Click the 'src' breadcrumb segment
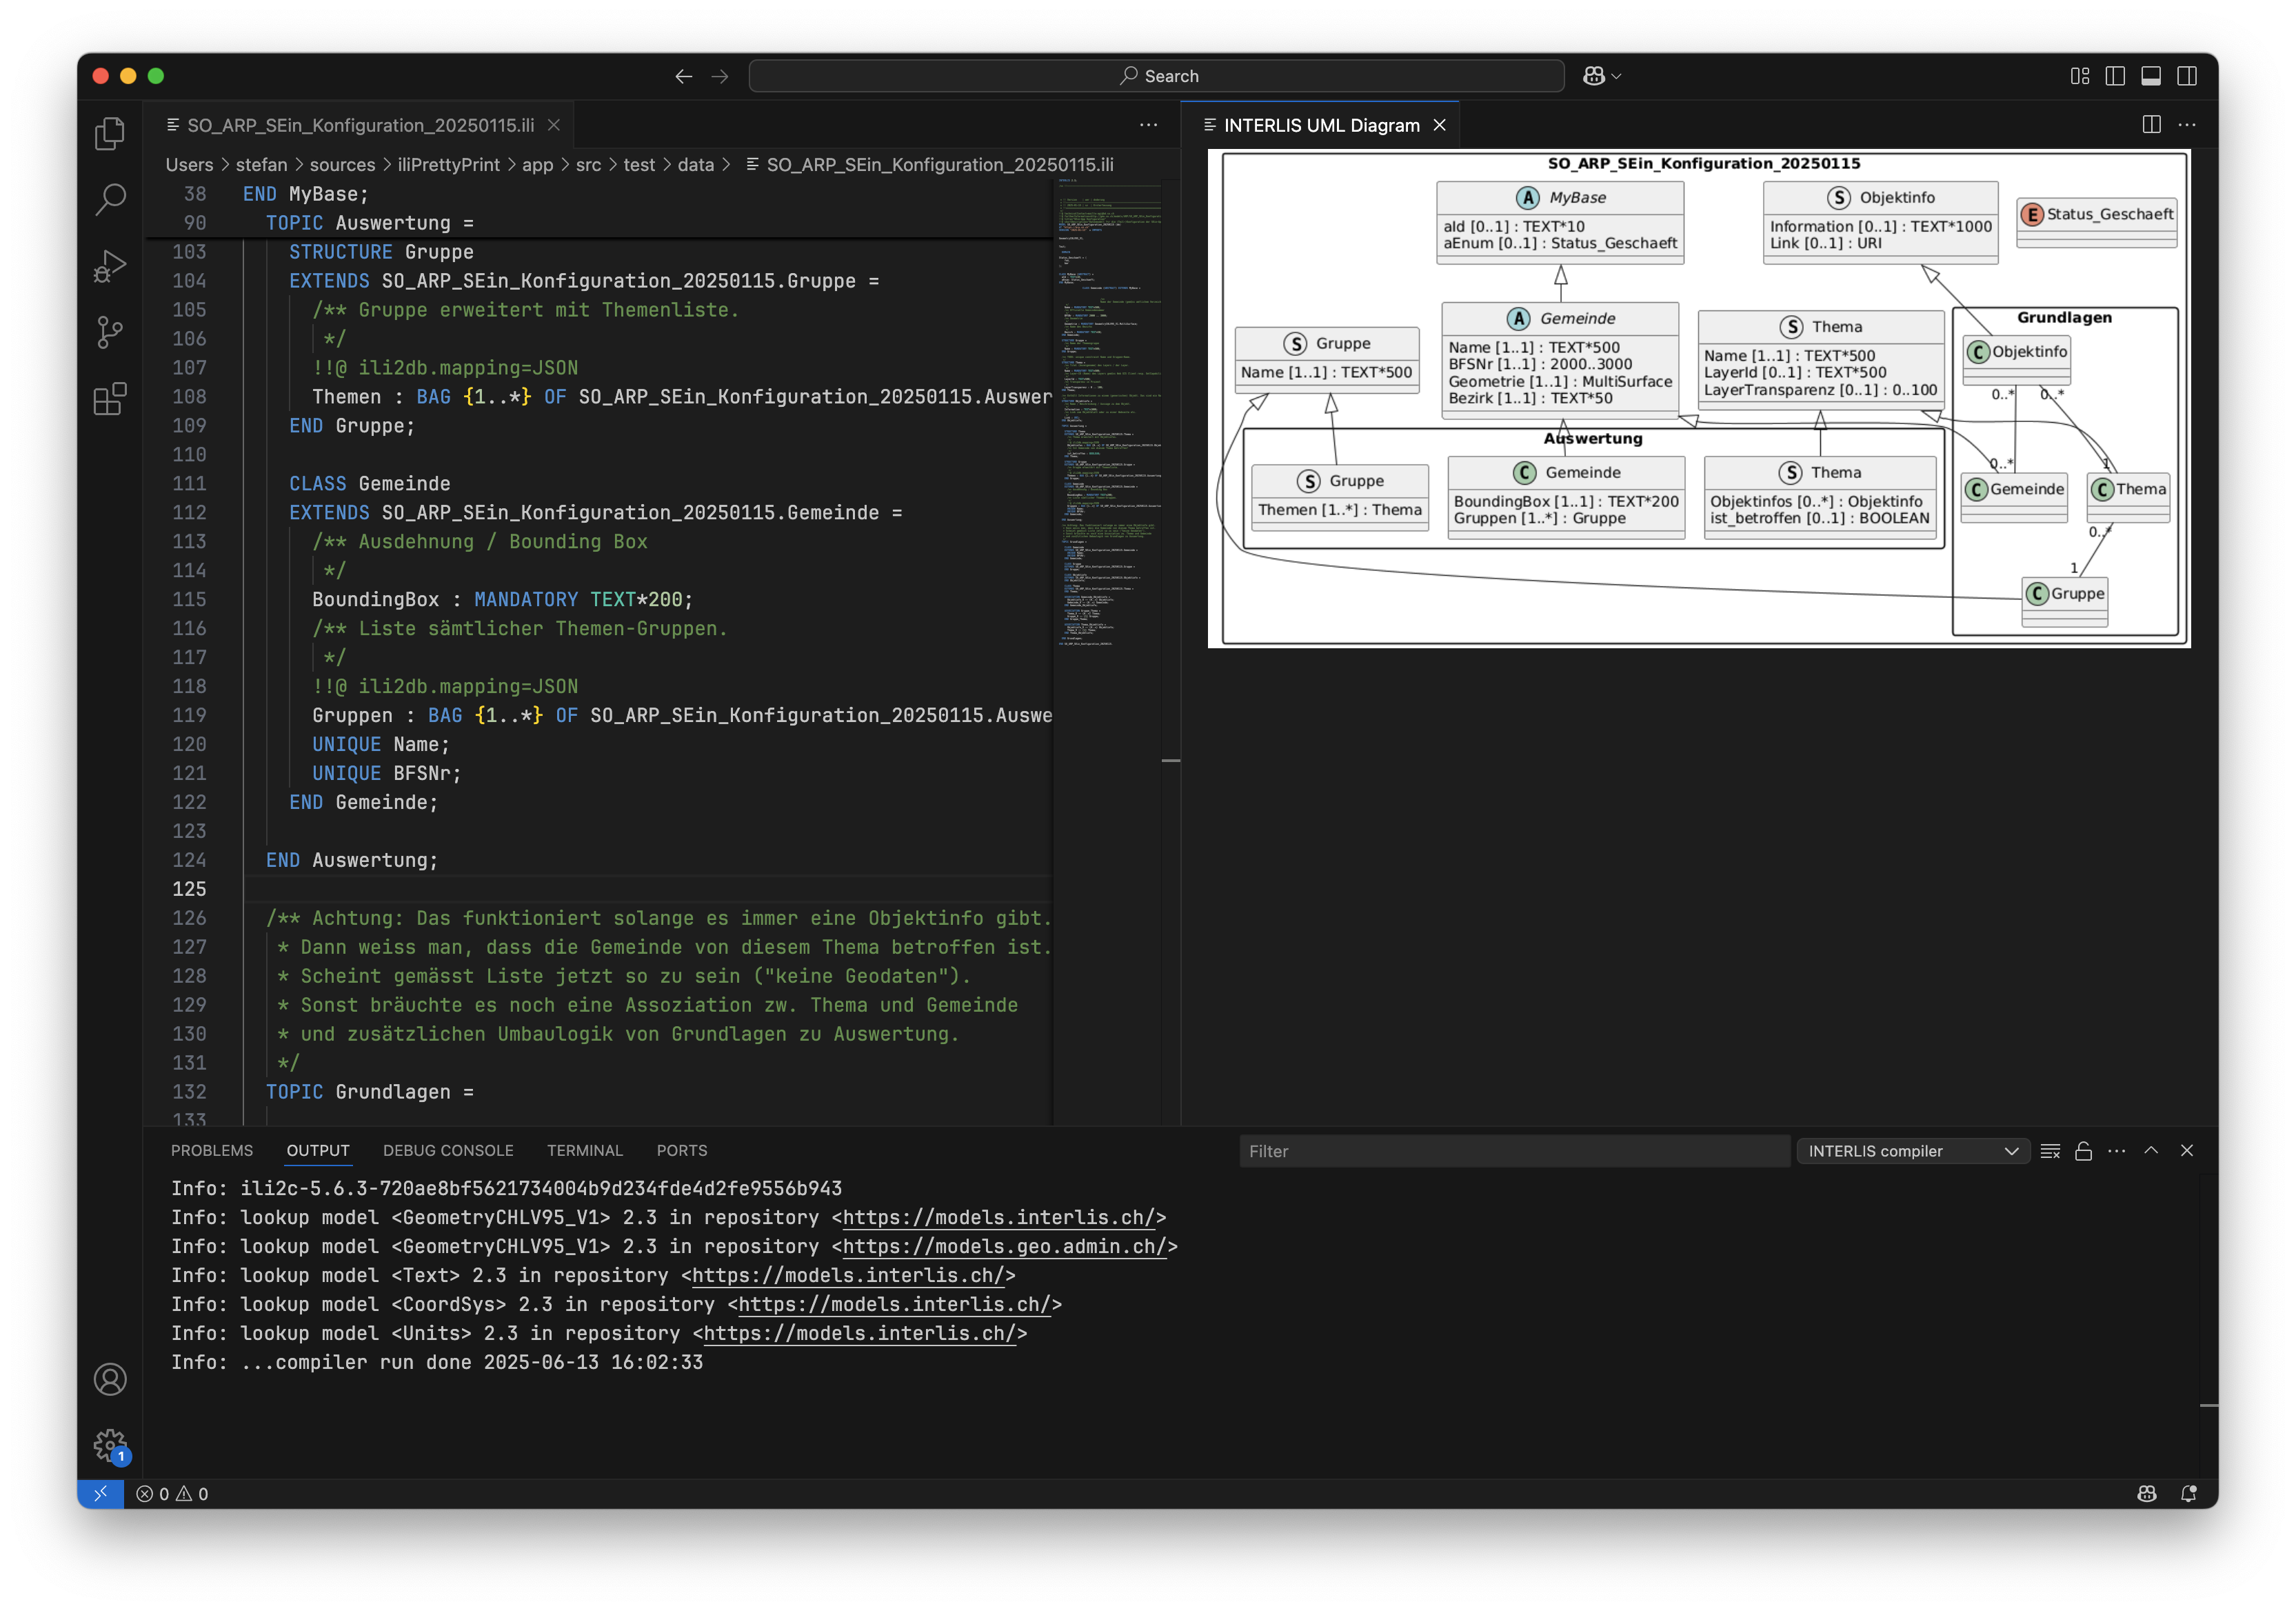The height and width of the screenshot is (1611, 2296). coord(588,165)
